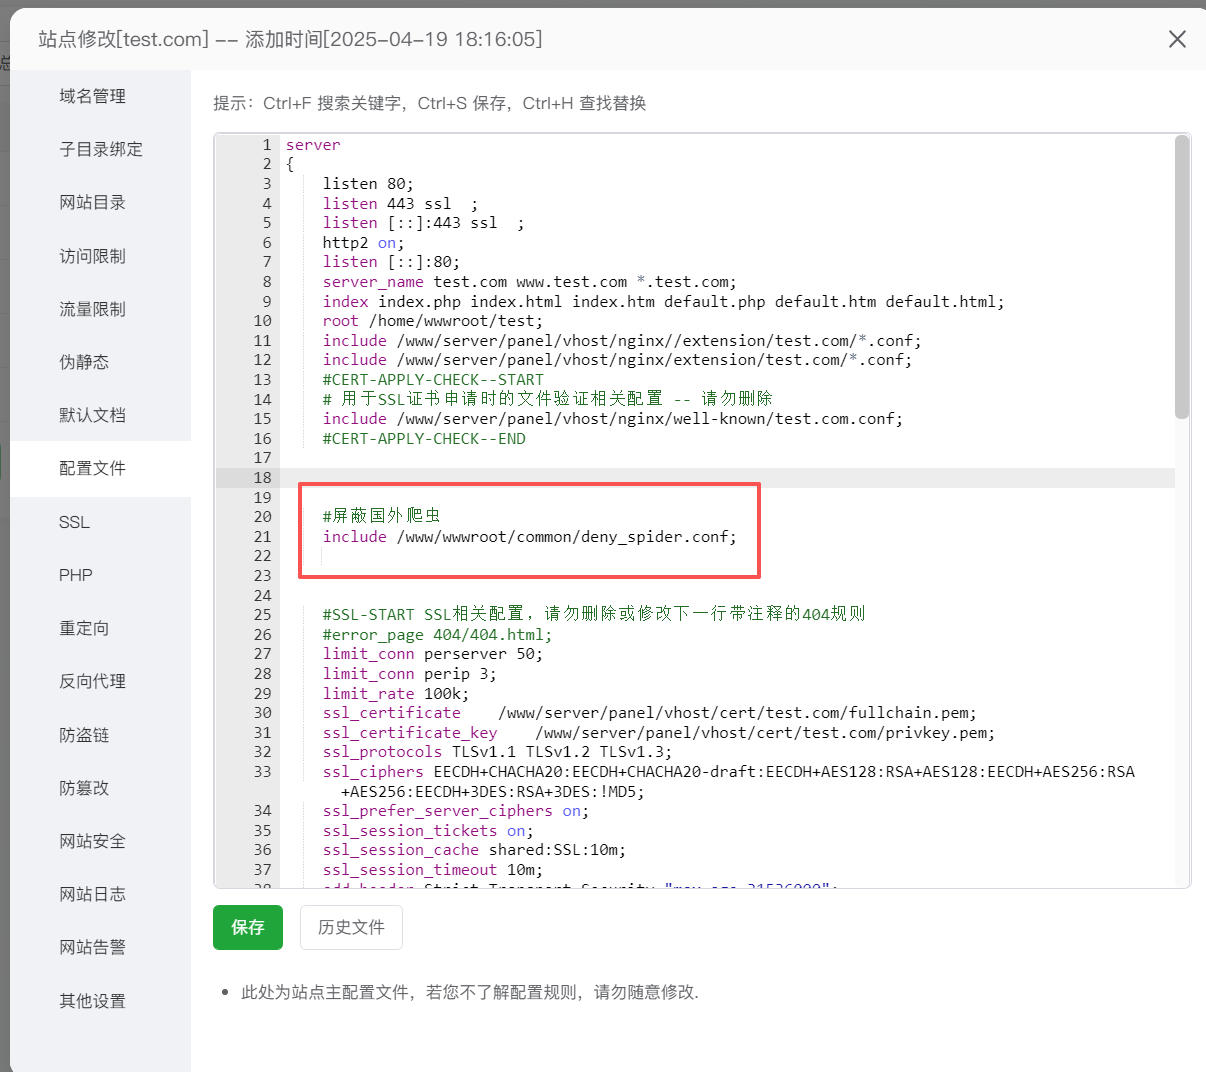1206x1072 pixels.
Task: Open 历史文件 history files
Action: tap(351, 927)
